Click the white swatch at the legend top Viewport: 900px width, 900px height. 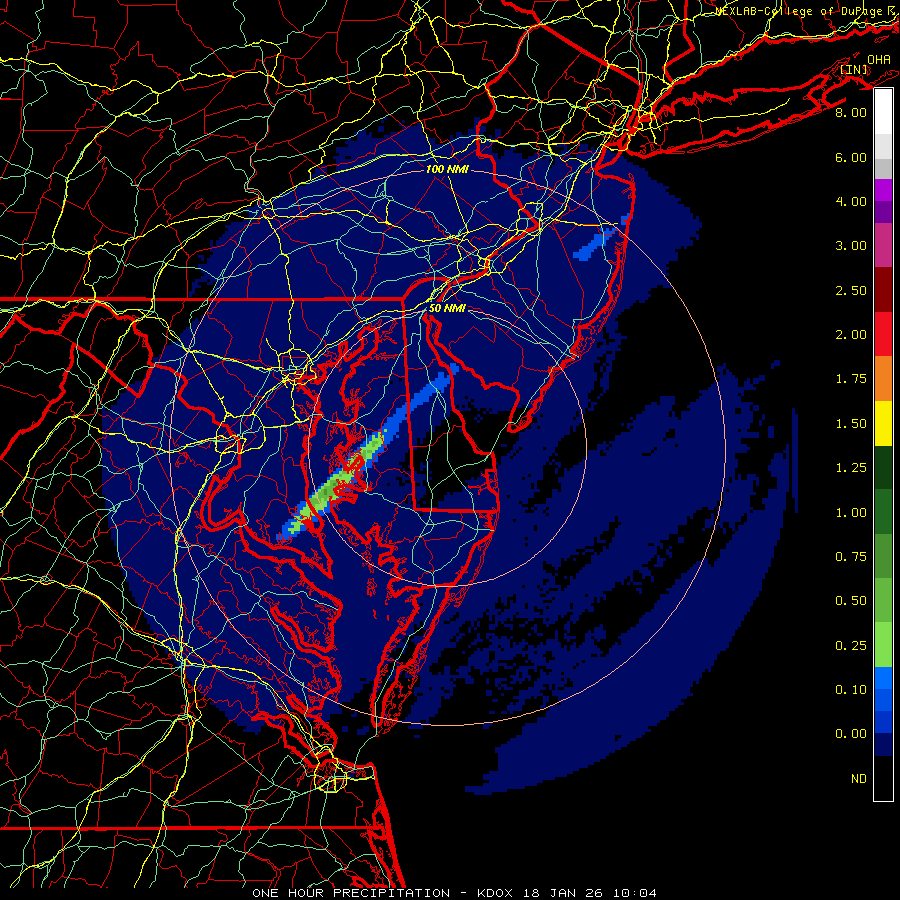[x=883, y=111]
